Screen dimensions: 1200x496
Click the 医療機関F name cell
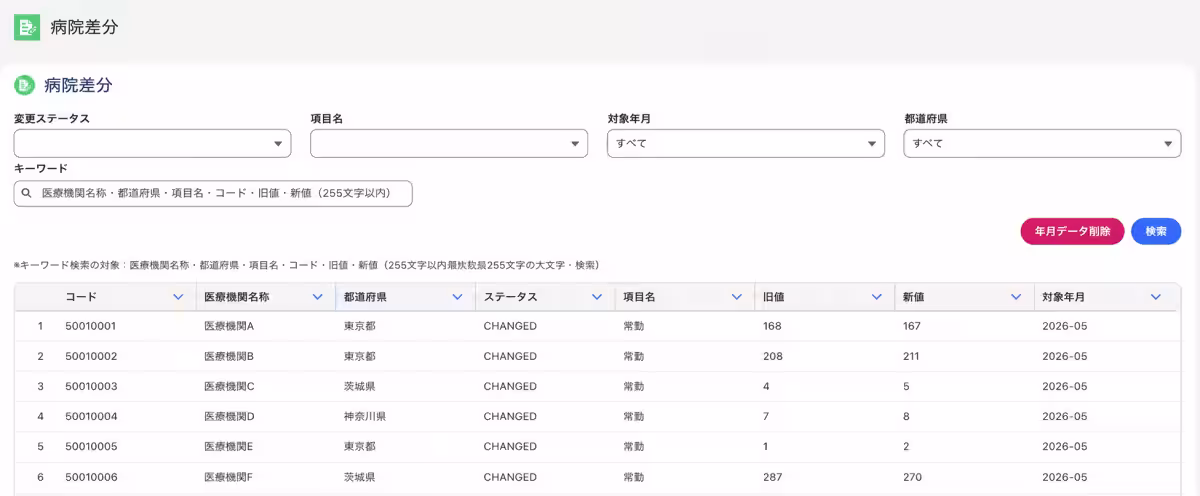(229, 477)
